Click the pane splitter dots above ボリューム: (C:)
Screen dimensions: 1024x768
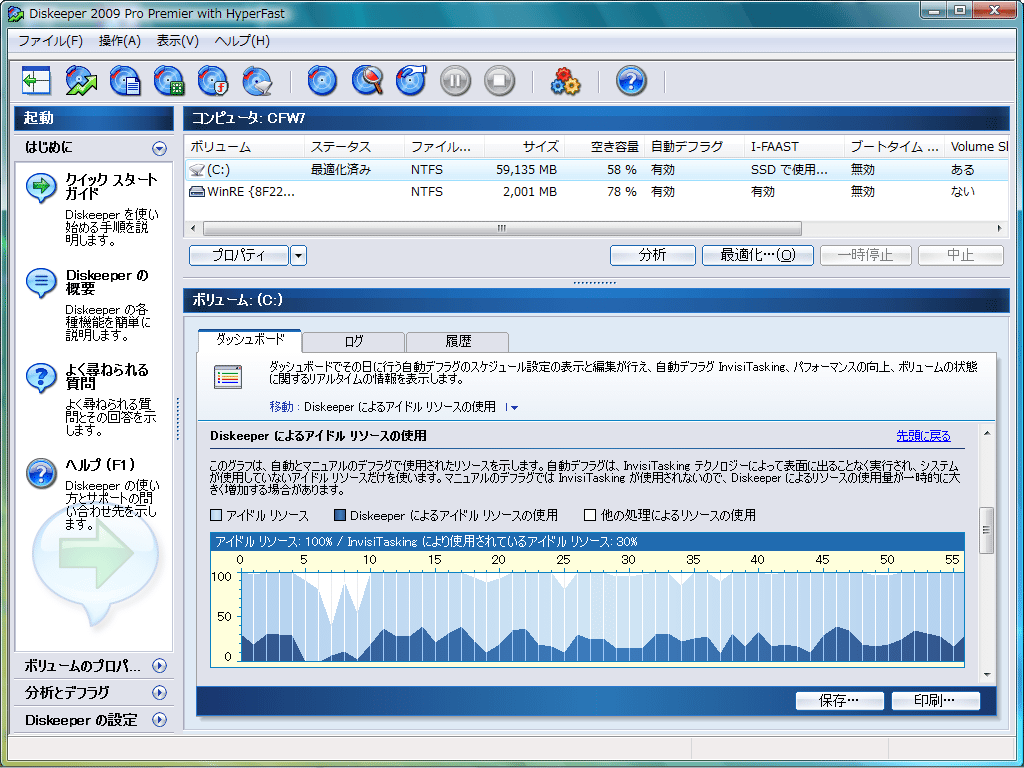tap(594, 283)
